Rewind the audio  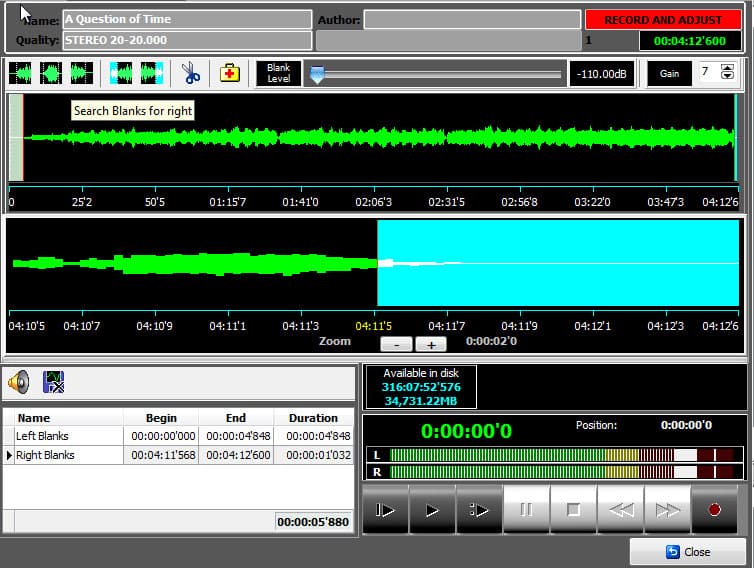coord(620,510)
